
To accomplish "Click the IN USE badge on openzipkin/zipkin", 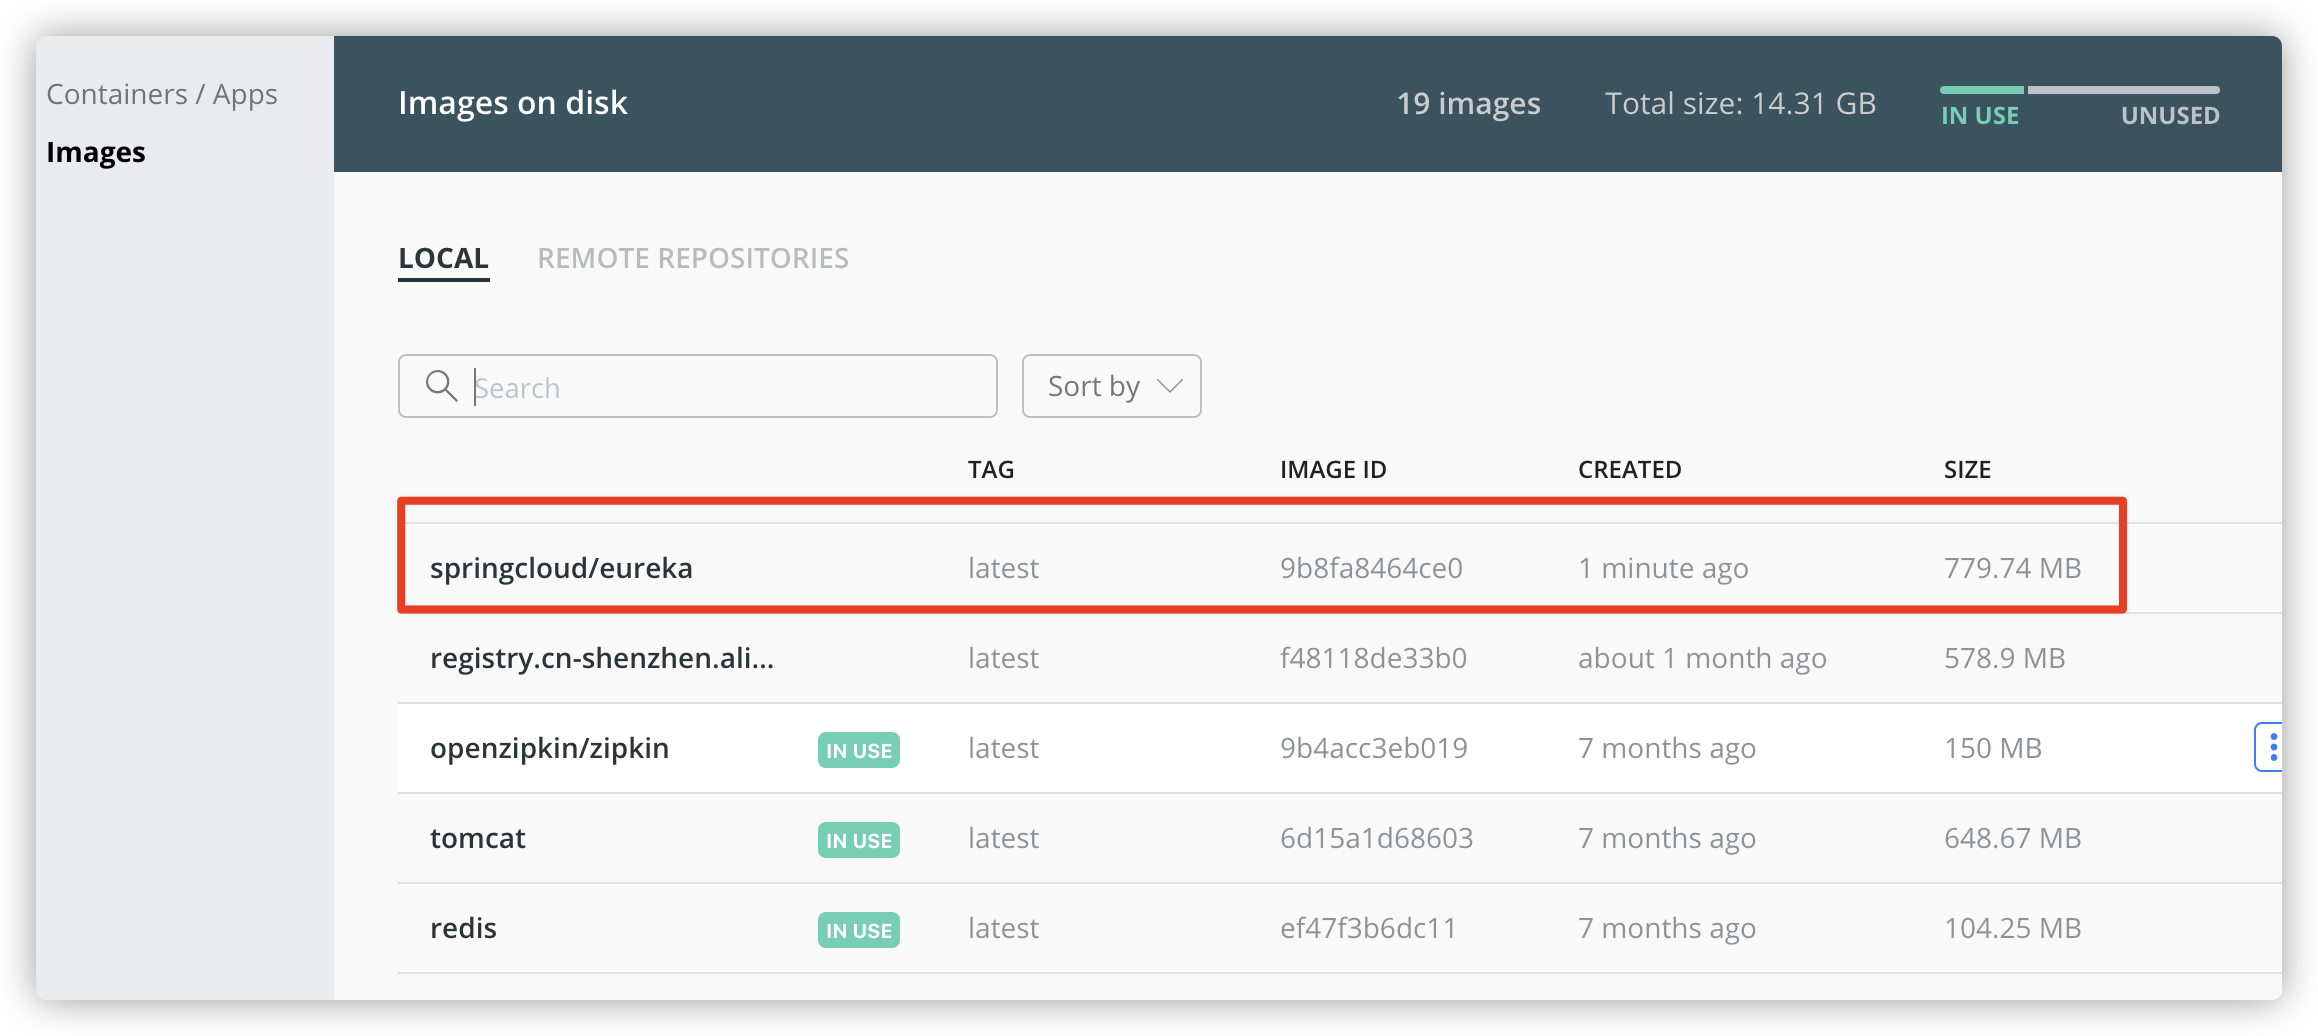I will (x=858, y=750).
